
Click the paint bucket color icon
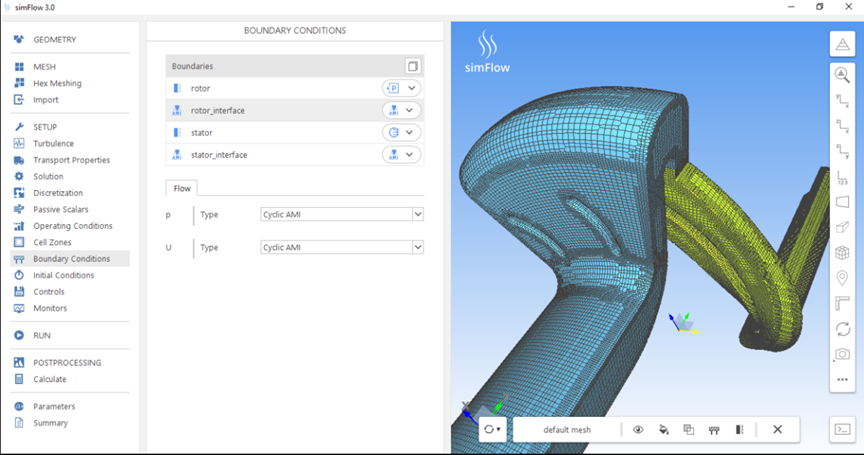[x=663, y=429]
